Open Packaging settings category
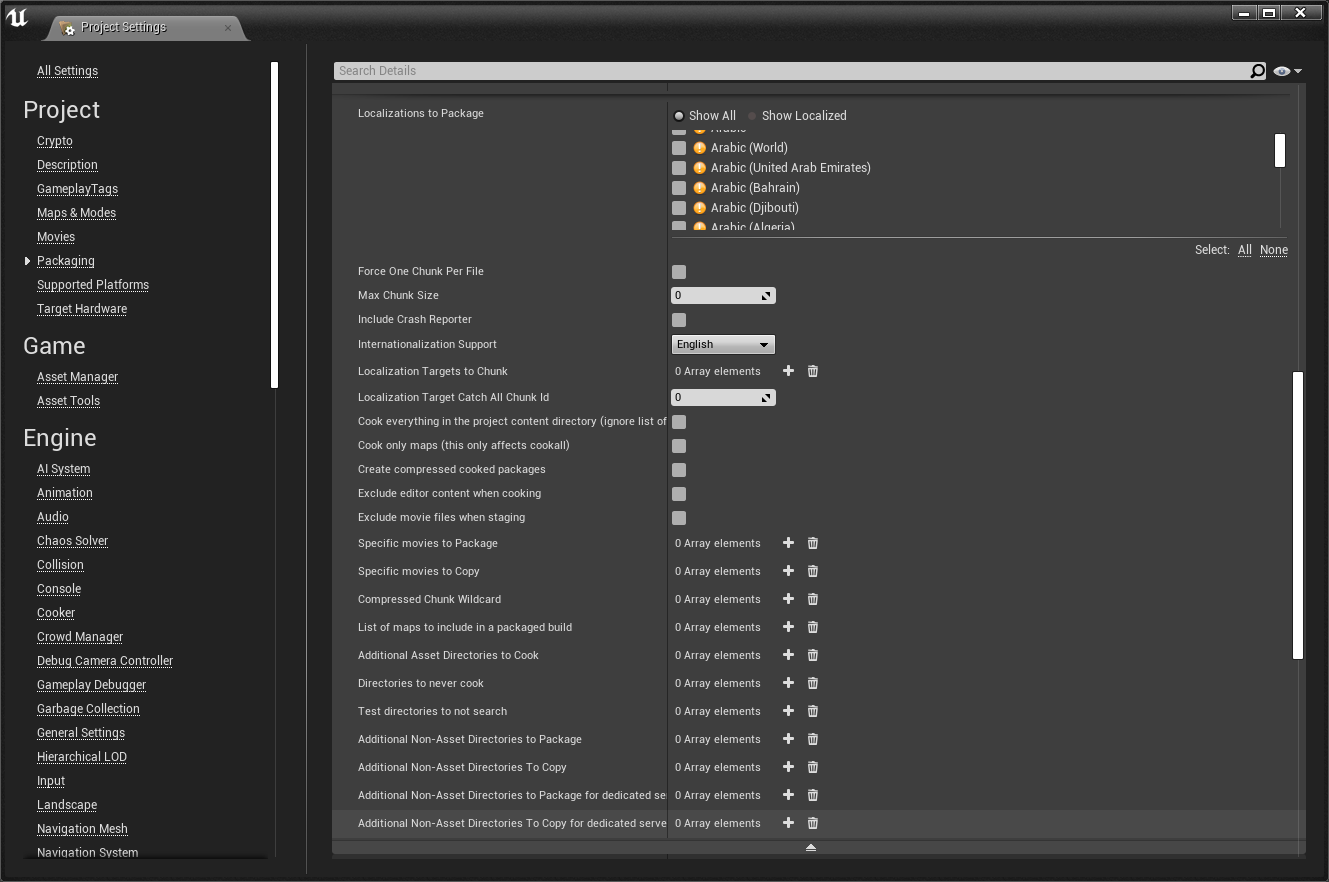Image resolution: width=1329 pixels, height=882 pixels. (66, 261)
